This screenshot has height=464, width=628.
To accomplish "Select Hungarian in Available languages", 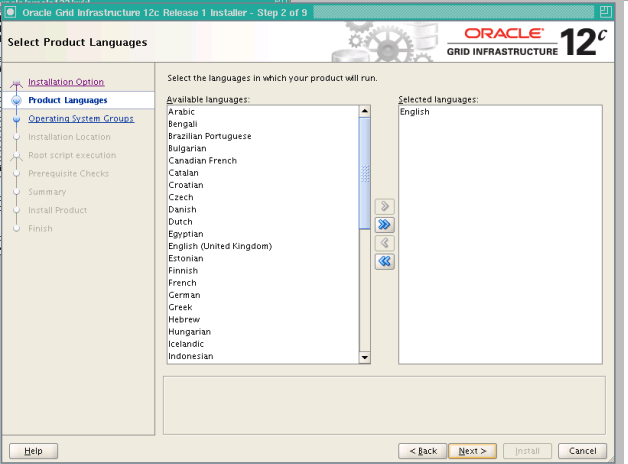I will (263, 331).
